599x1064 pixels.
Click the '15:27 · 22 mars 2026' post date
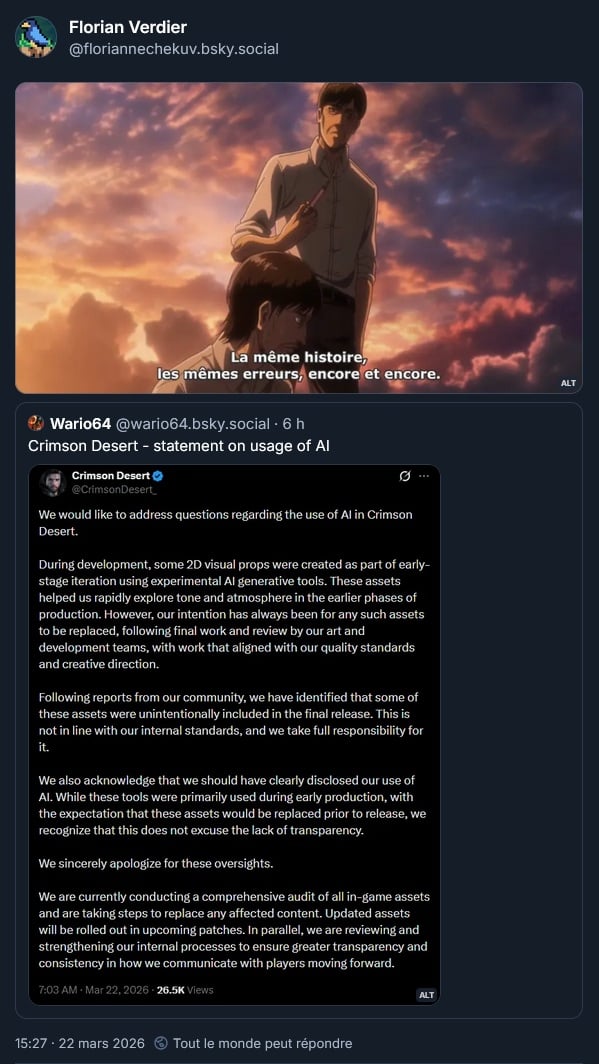click(x=80, y=1043)
